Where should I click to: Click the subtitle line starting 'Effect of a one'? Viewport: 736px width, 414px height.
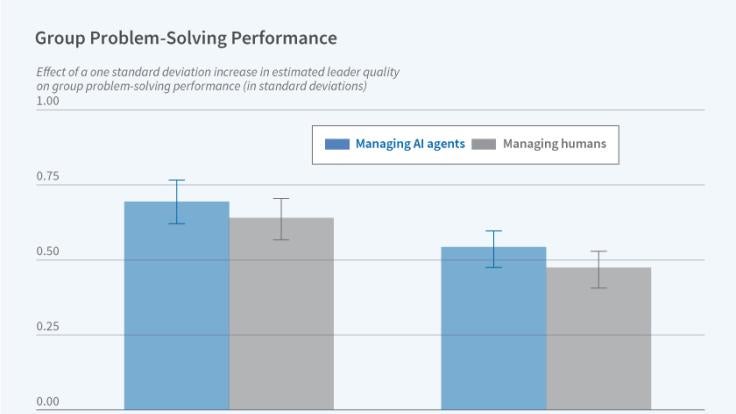pyautogui.click(x=218, y=72)
